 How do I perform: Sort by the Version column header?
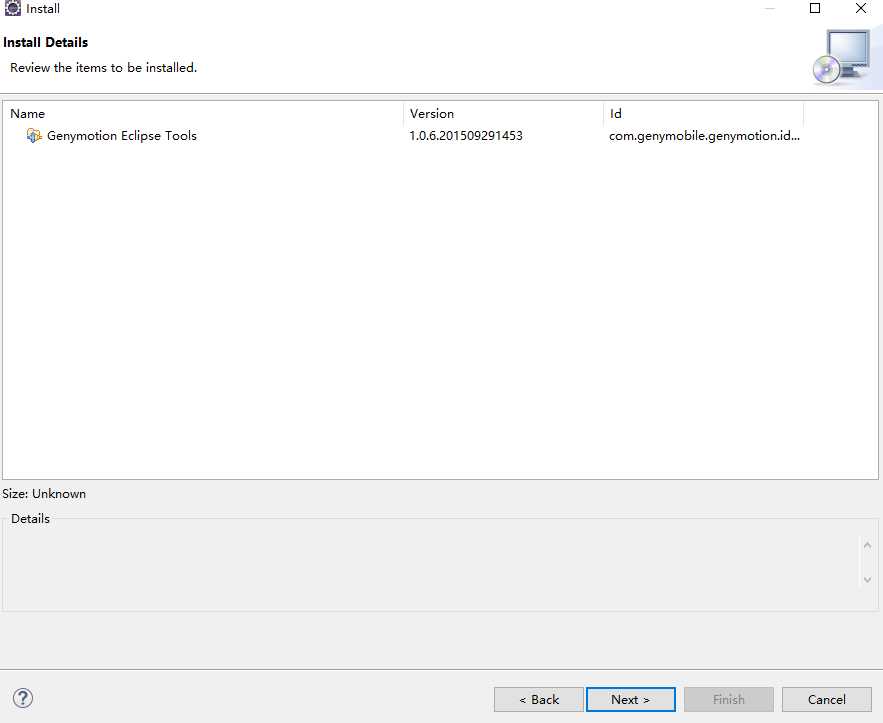[x=503, y=113]
